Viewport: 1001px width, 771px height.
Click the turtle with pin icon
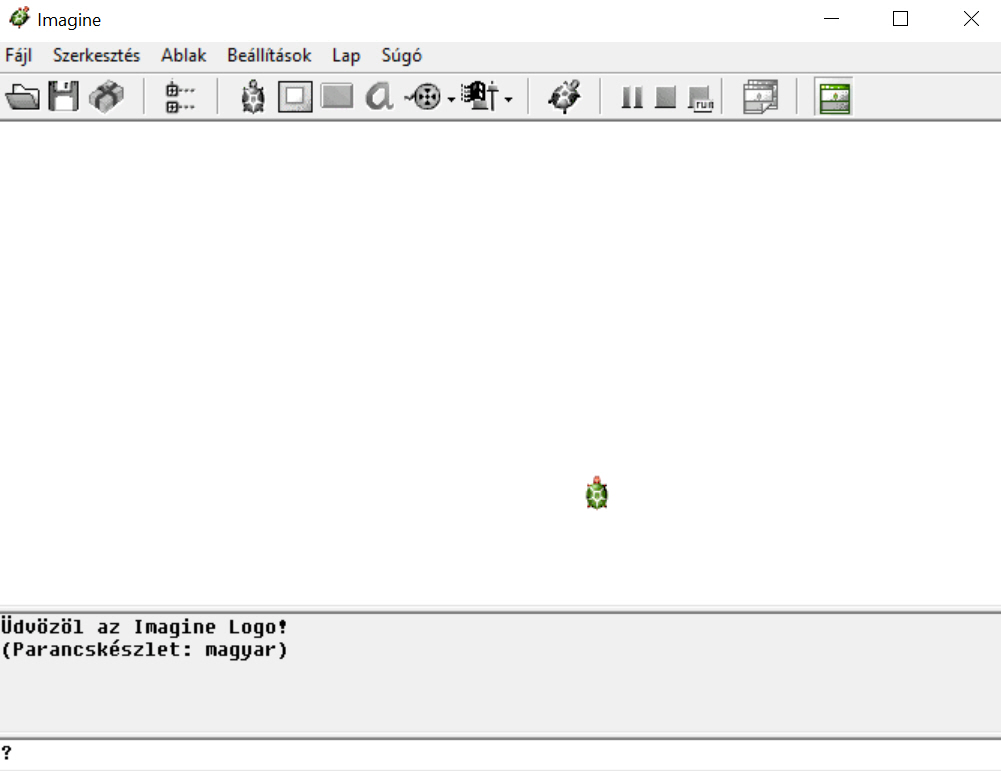[565, 97]
